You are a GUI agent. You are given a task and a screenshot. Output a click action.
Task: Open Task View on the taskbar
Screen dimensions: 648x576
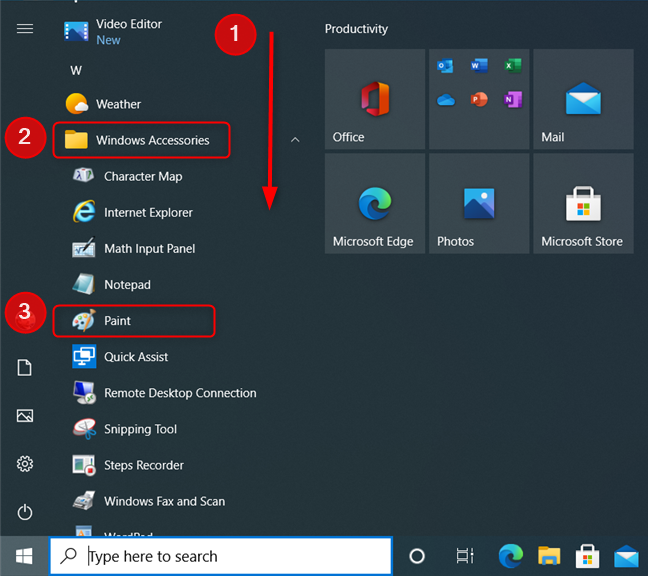[x=465, y=556]
